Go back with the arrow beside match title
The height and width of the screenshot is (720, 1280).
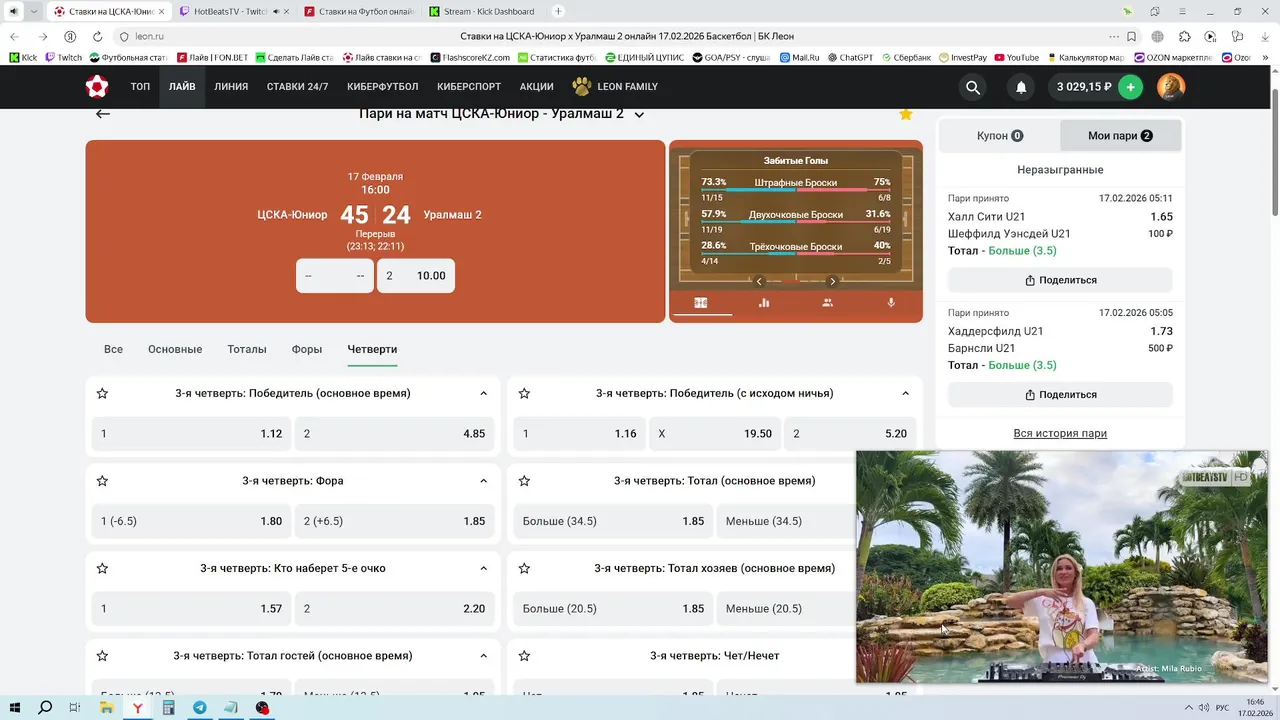point(103,114)
